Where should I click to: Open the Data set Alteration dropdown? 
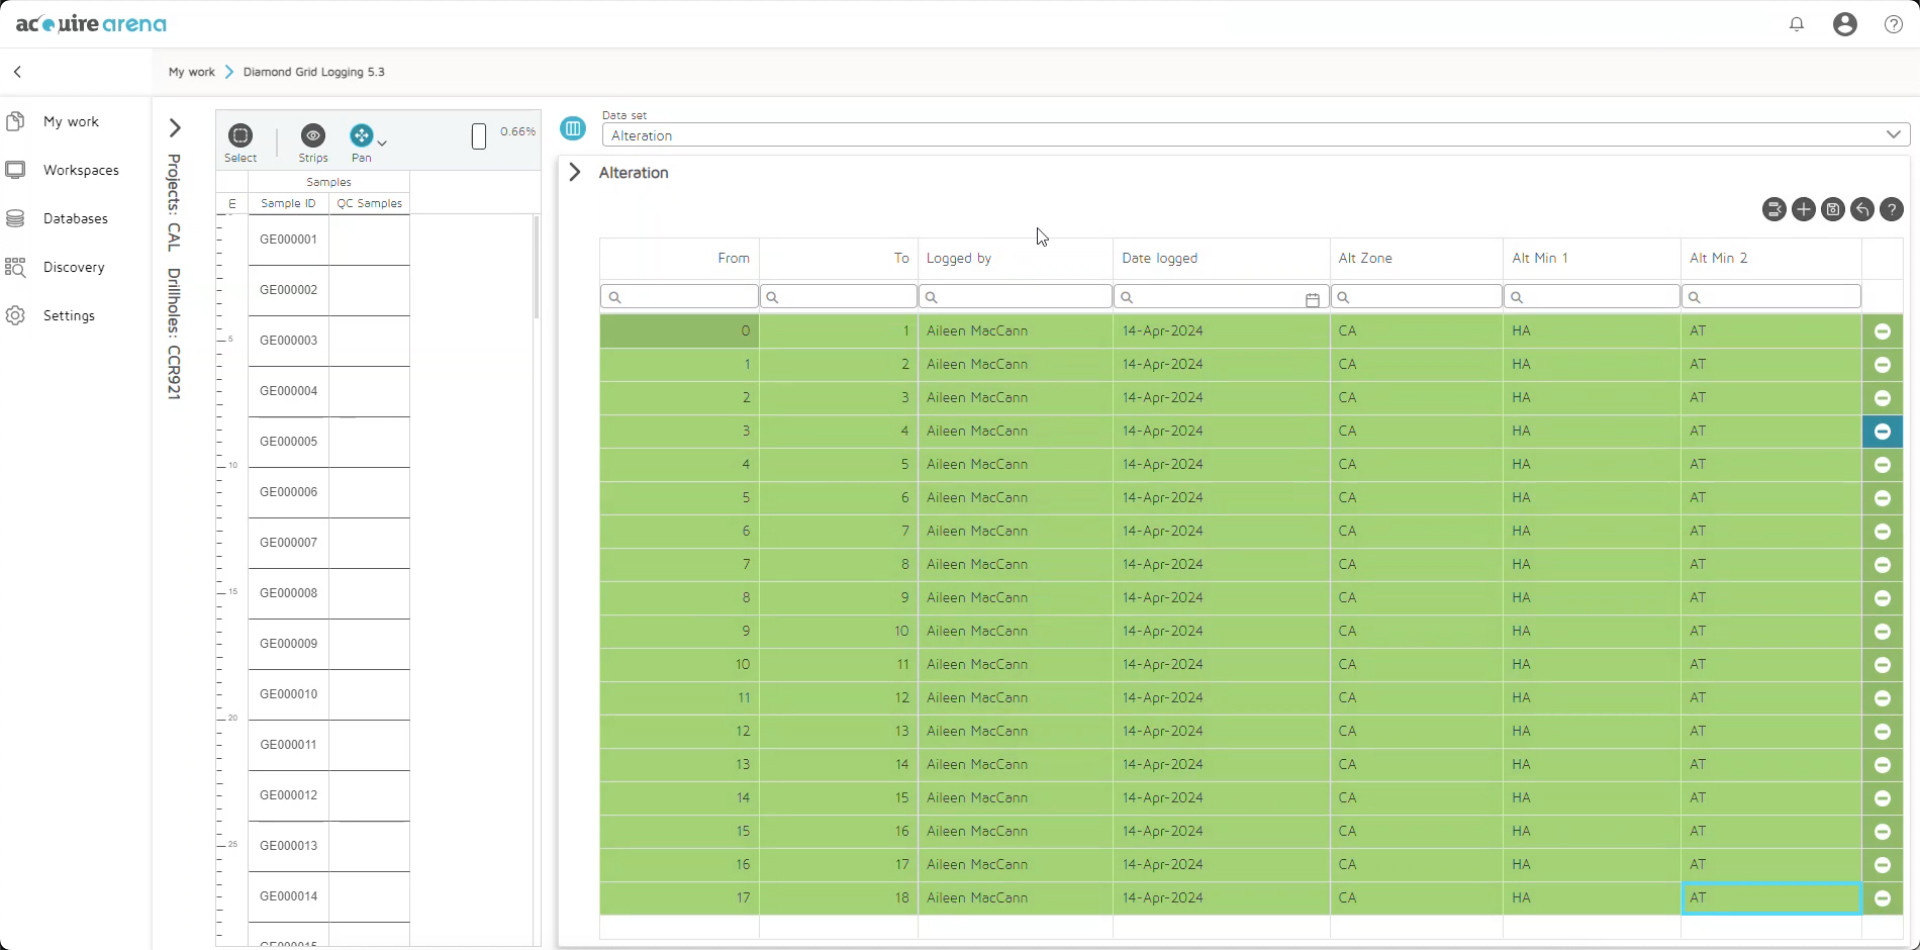[1254, 135]
